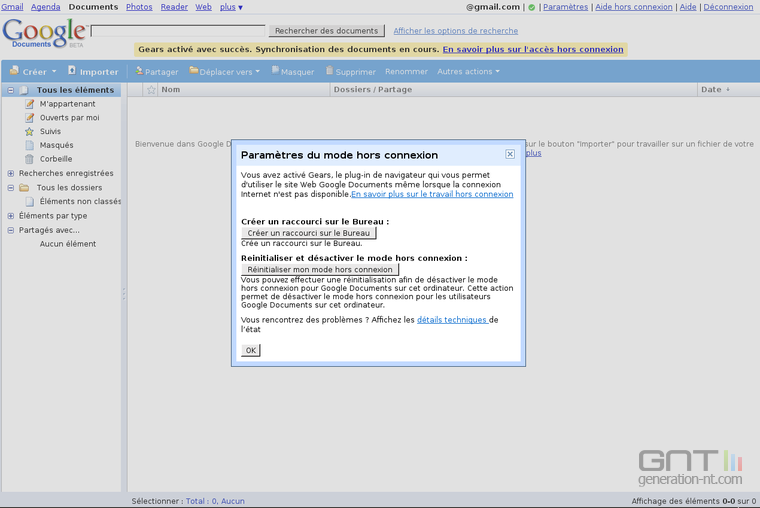Viewport: 760px width, 508px height.
Task: Open Aide hors connexion link
Action: coord(633,7)
